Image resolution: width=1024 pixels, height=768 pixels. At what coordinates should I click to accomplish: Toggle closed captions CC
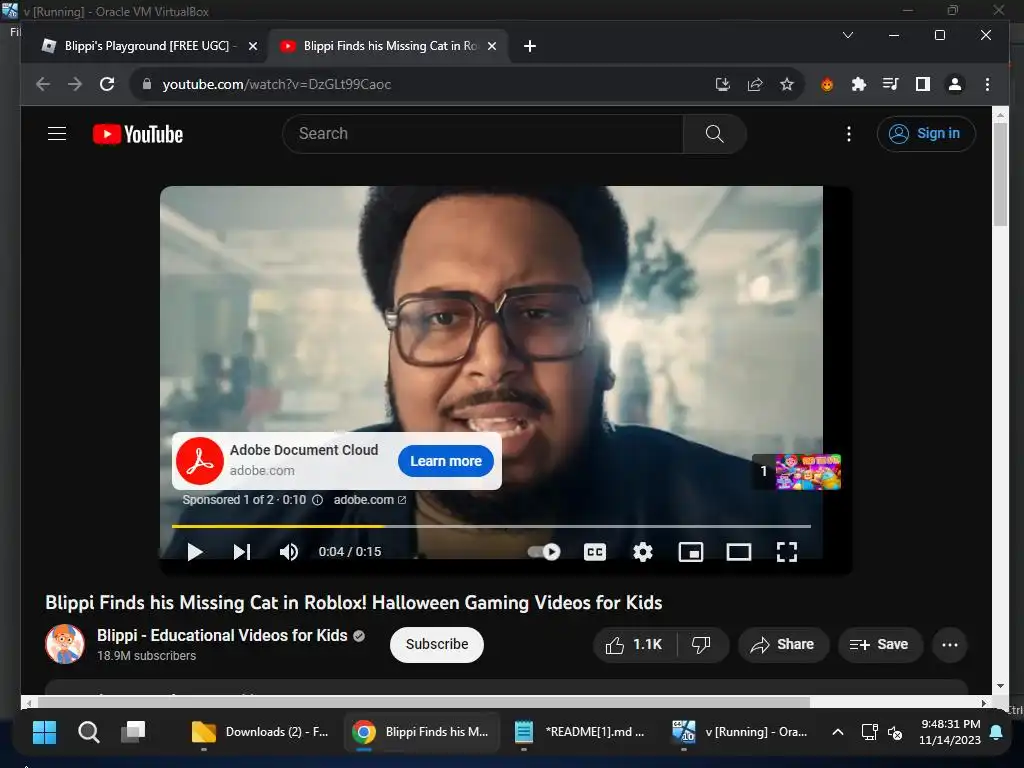tap(594, 552)
